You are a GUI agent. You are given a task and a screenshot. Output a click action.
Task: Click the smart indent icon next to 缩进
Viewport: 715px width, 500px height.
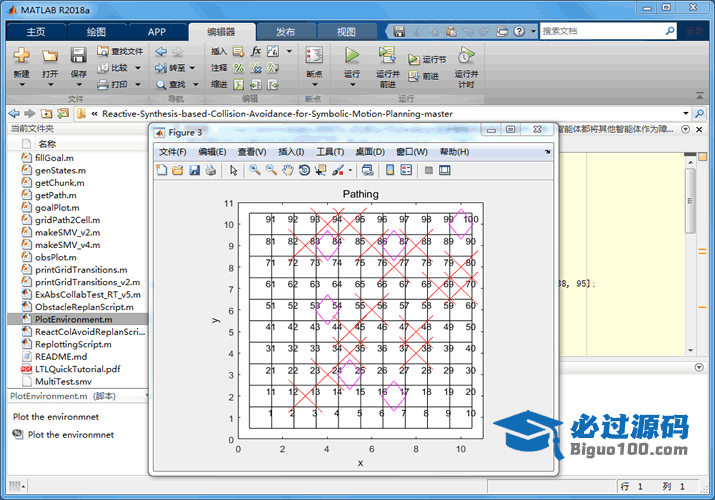tap(238, 84)
